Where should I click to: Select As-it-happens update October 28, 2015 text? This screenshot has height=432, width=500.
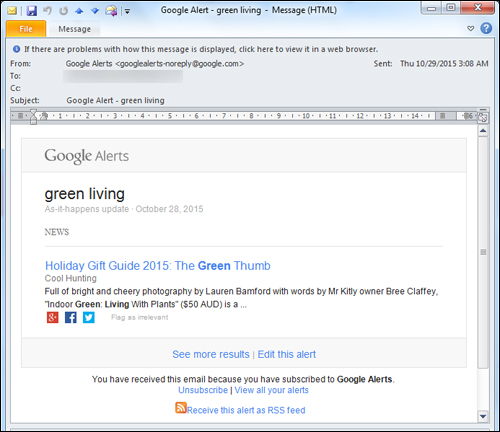(x=124, y=209)
